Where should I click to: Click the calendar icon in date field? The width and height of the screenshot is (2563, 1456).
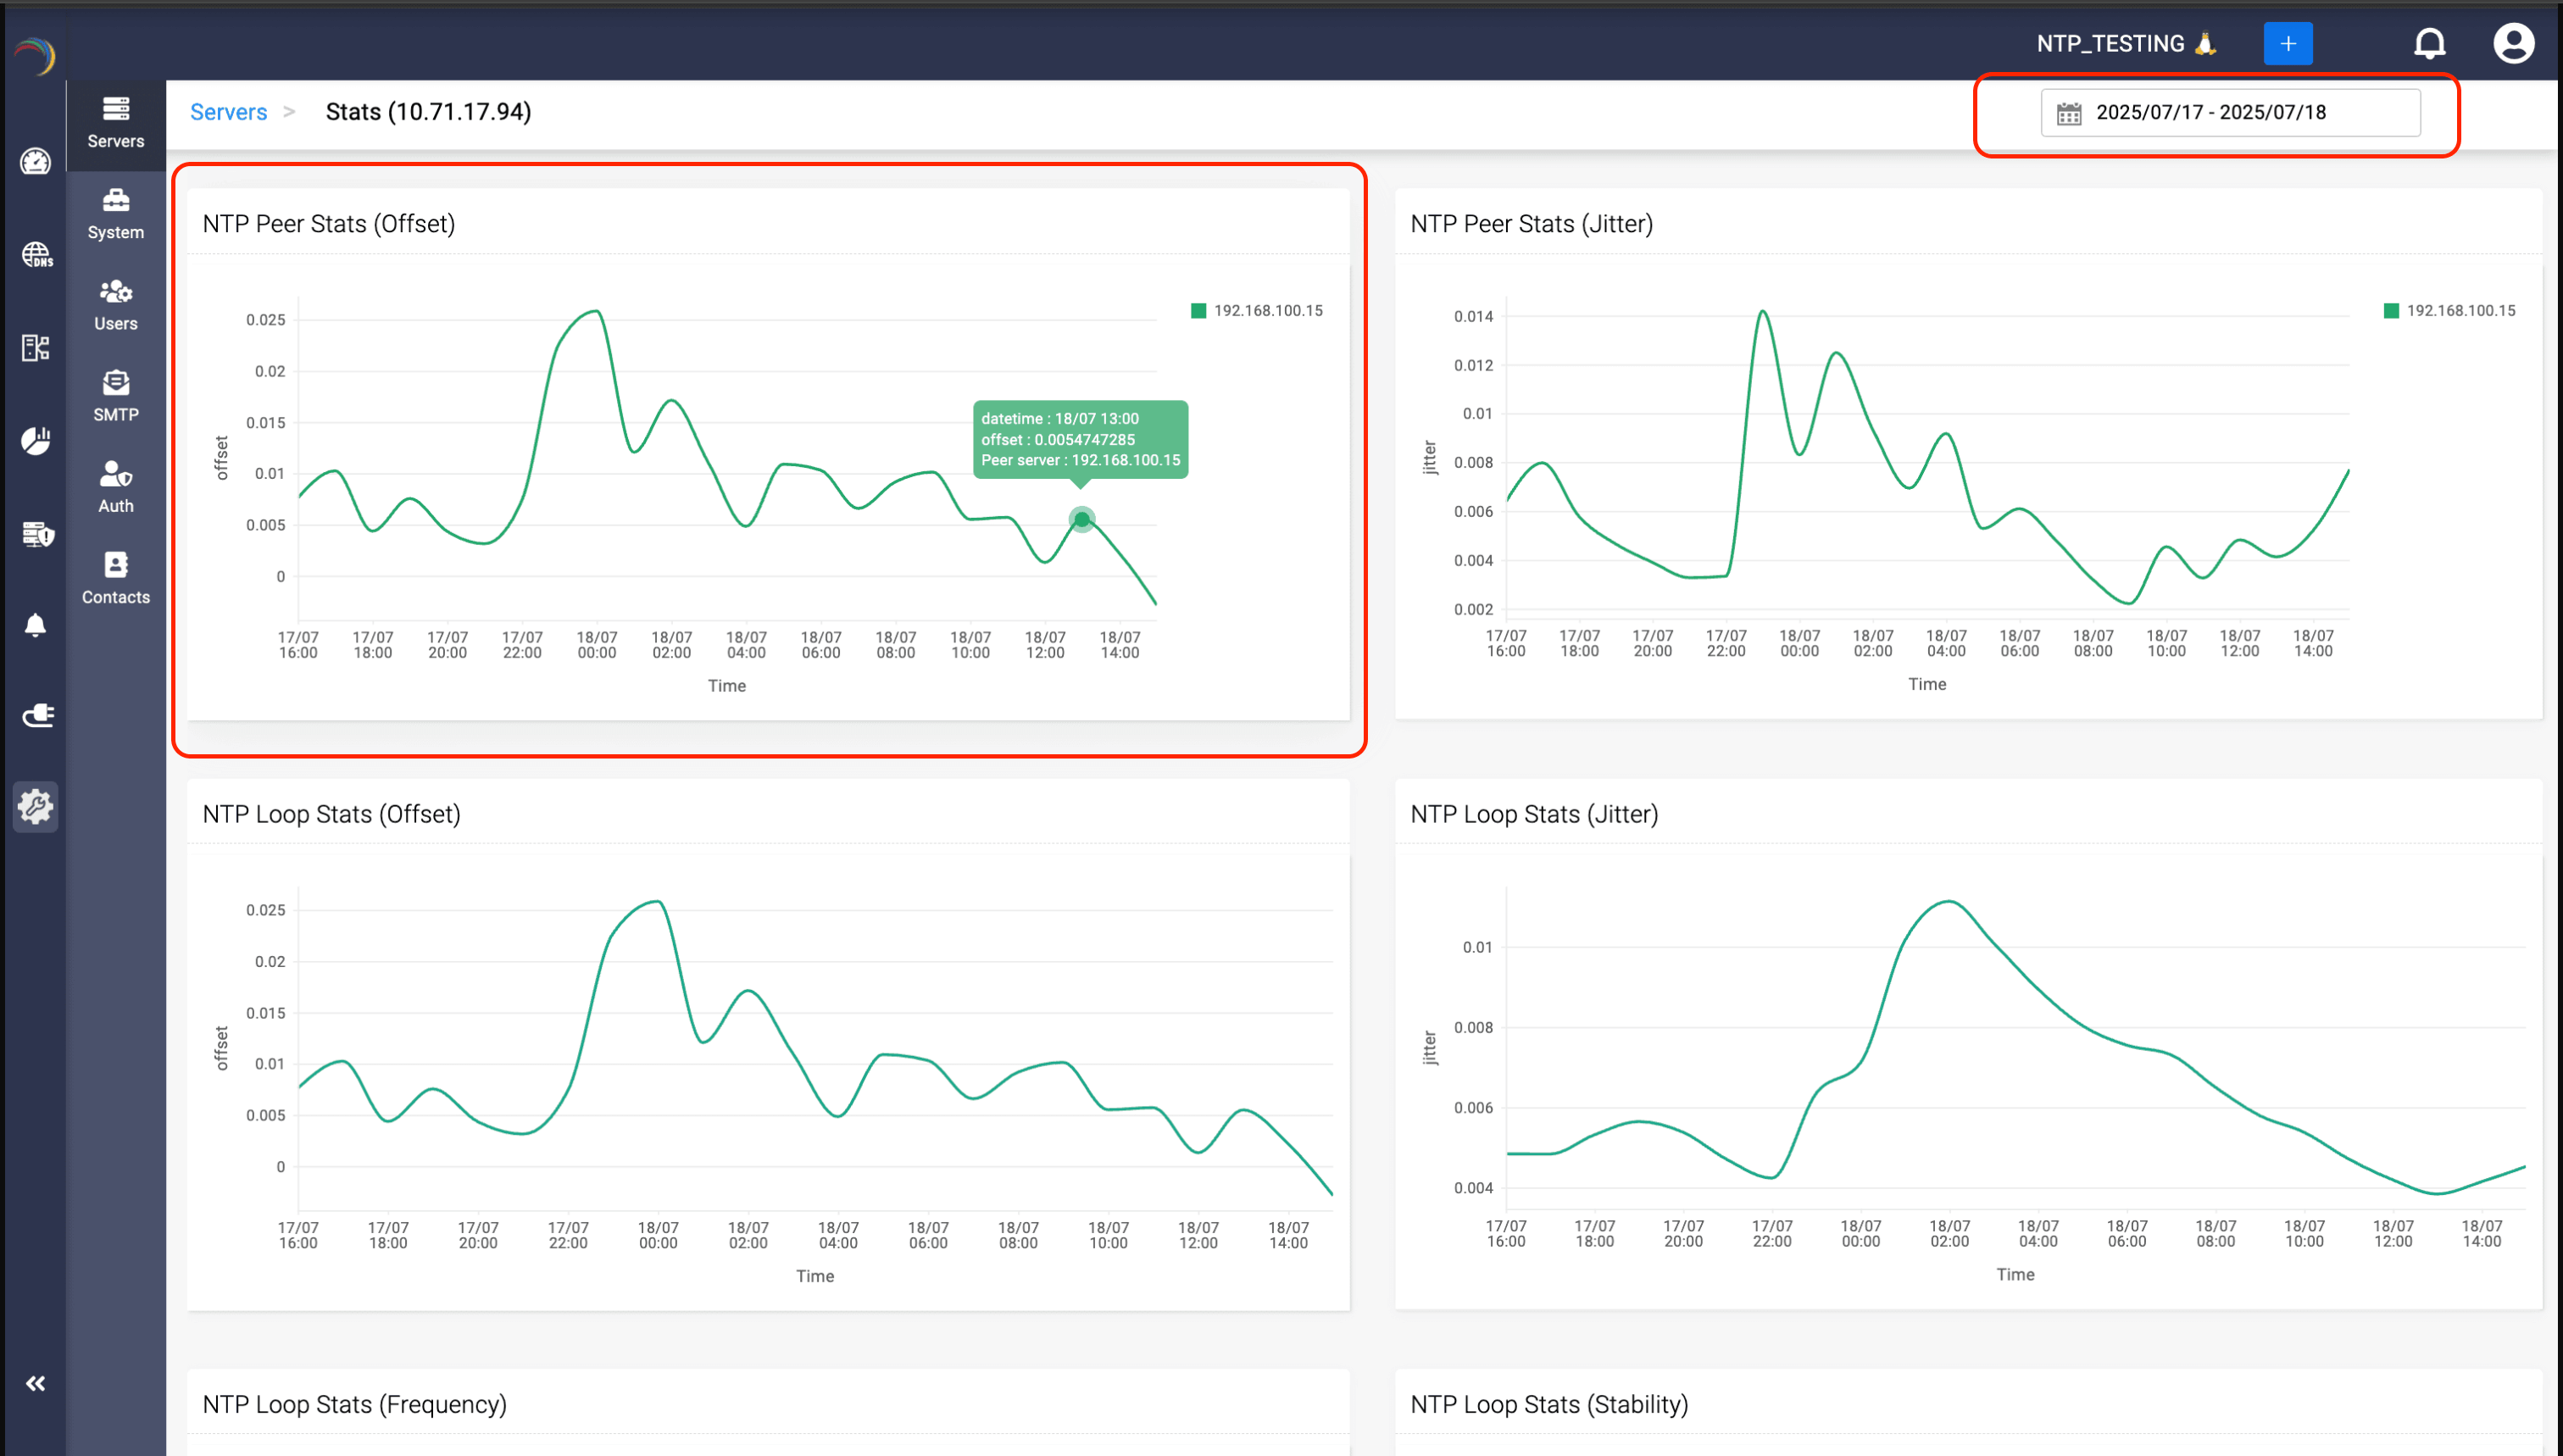click(x=2068, y=113)
